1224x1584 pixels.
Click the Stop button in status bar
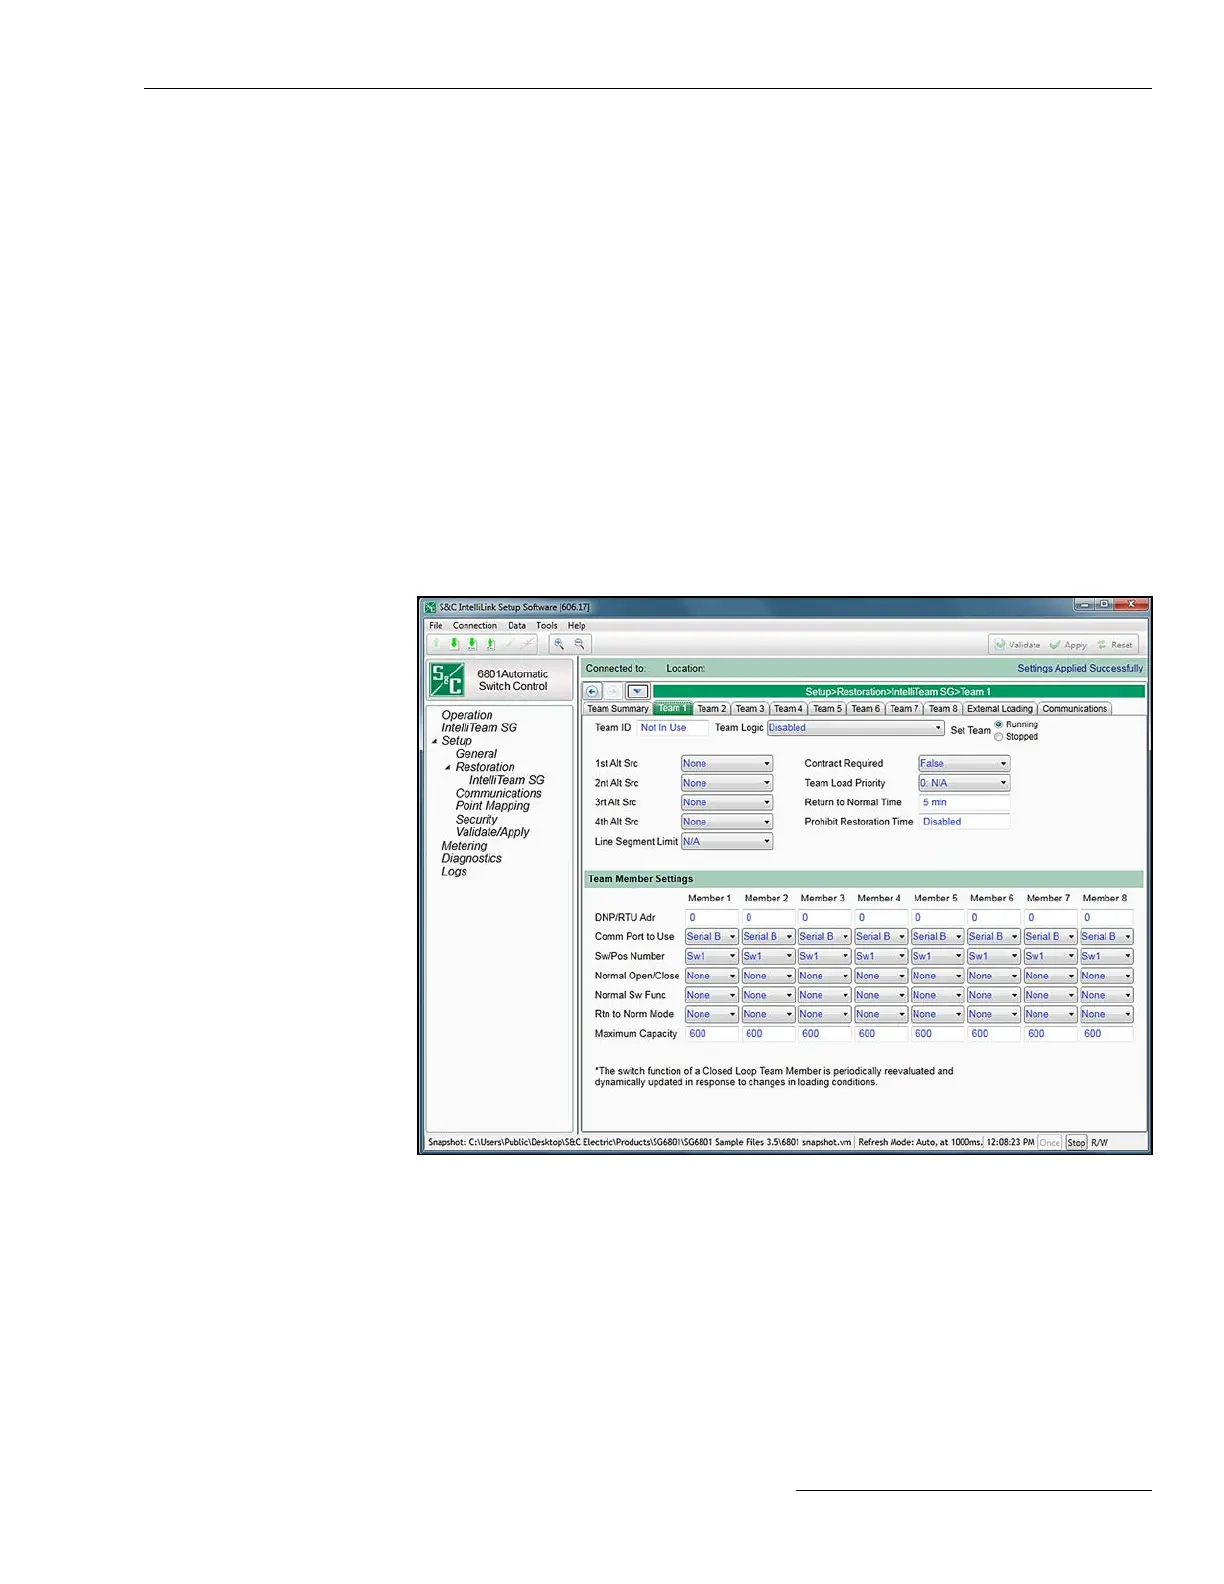pyautogui.click(x=1076, y=1142)
